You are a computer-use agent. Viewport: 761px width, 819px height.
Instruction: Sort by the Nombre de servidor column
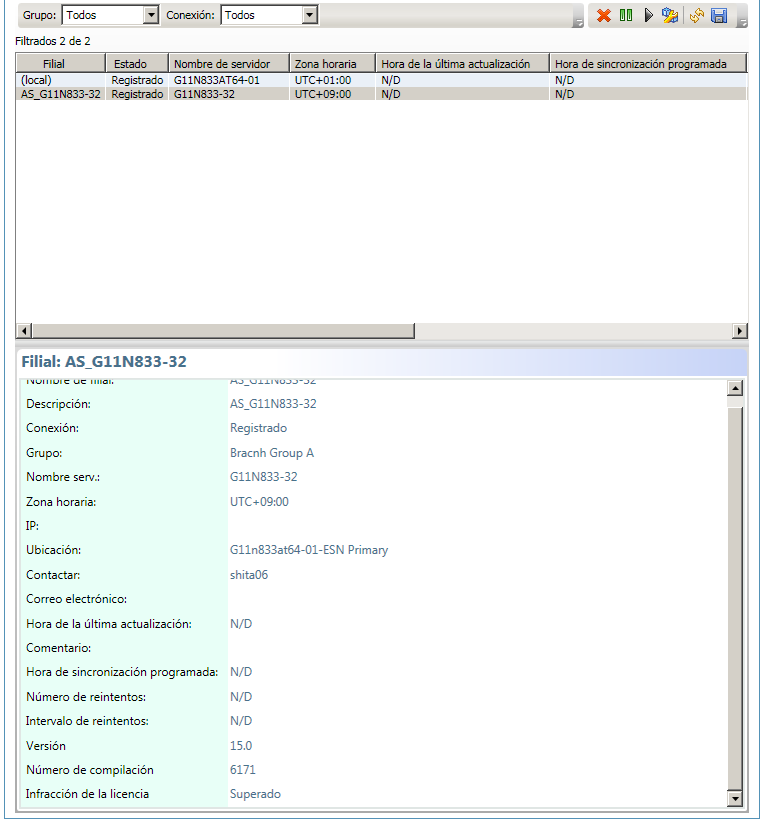[229, 64]
